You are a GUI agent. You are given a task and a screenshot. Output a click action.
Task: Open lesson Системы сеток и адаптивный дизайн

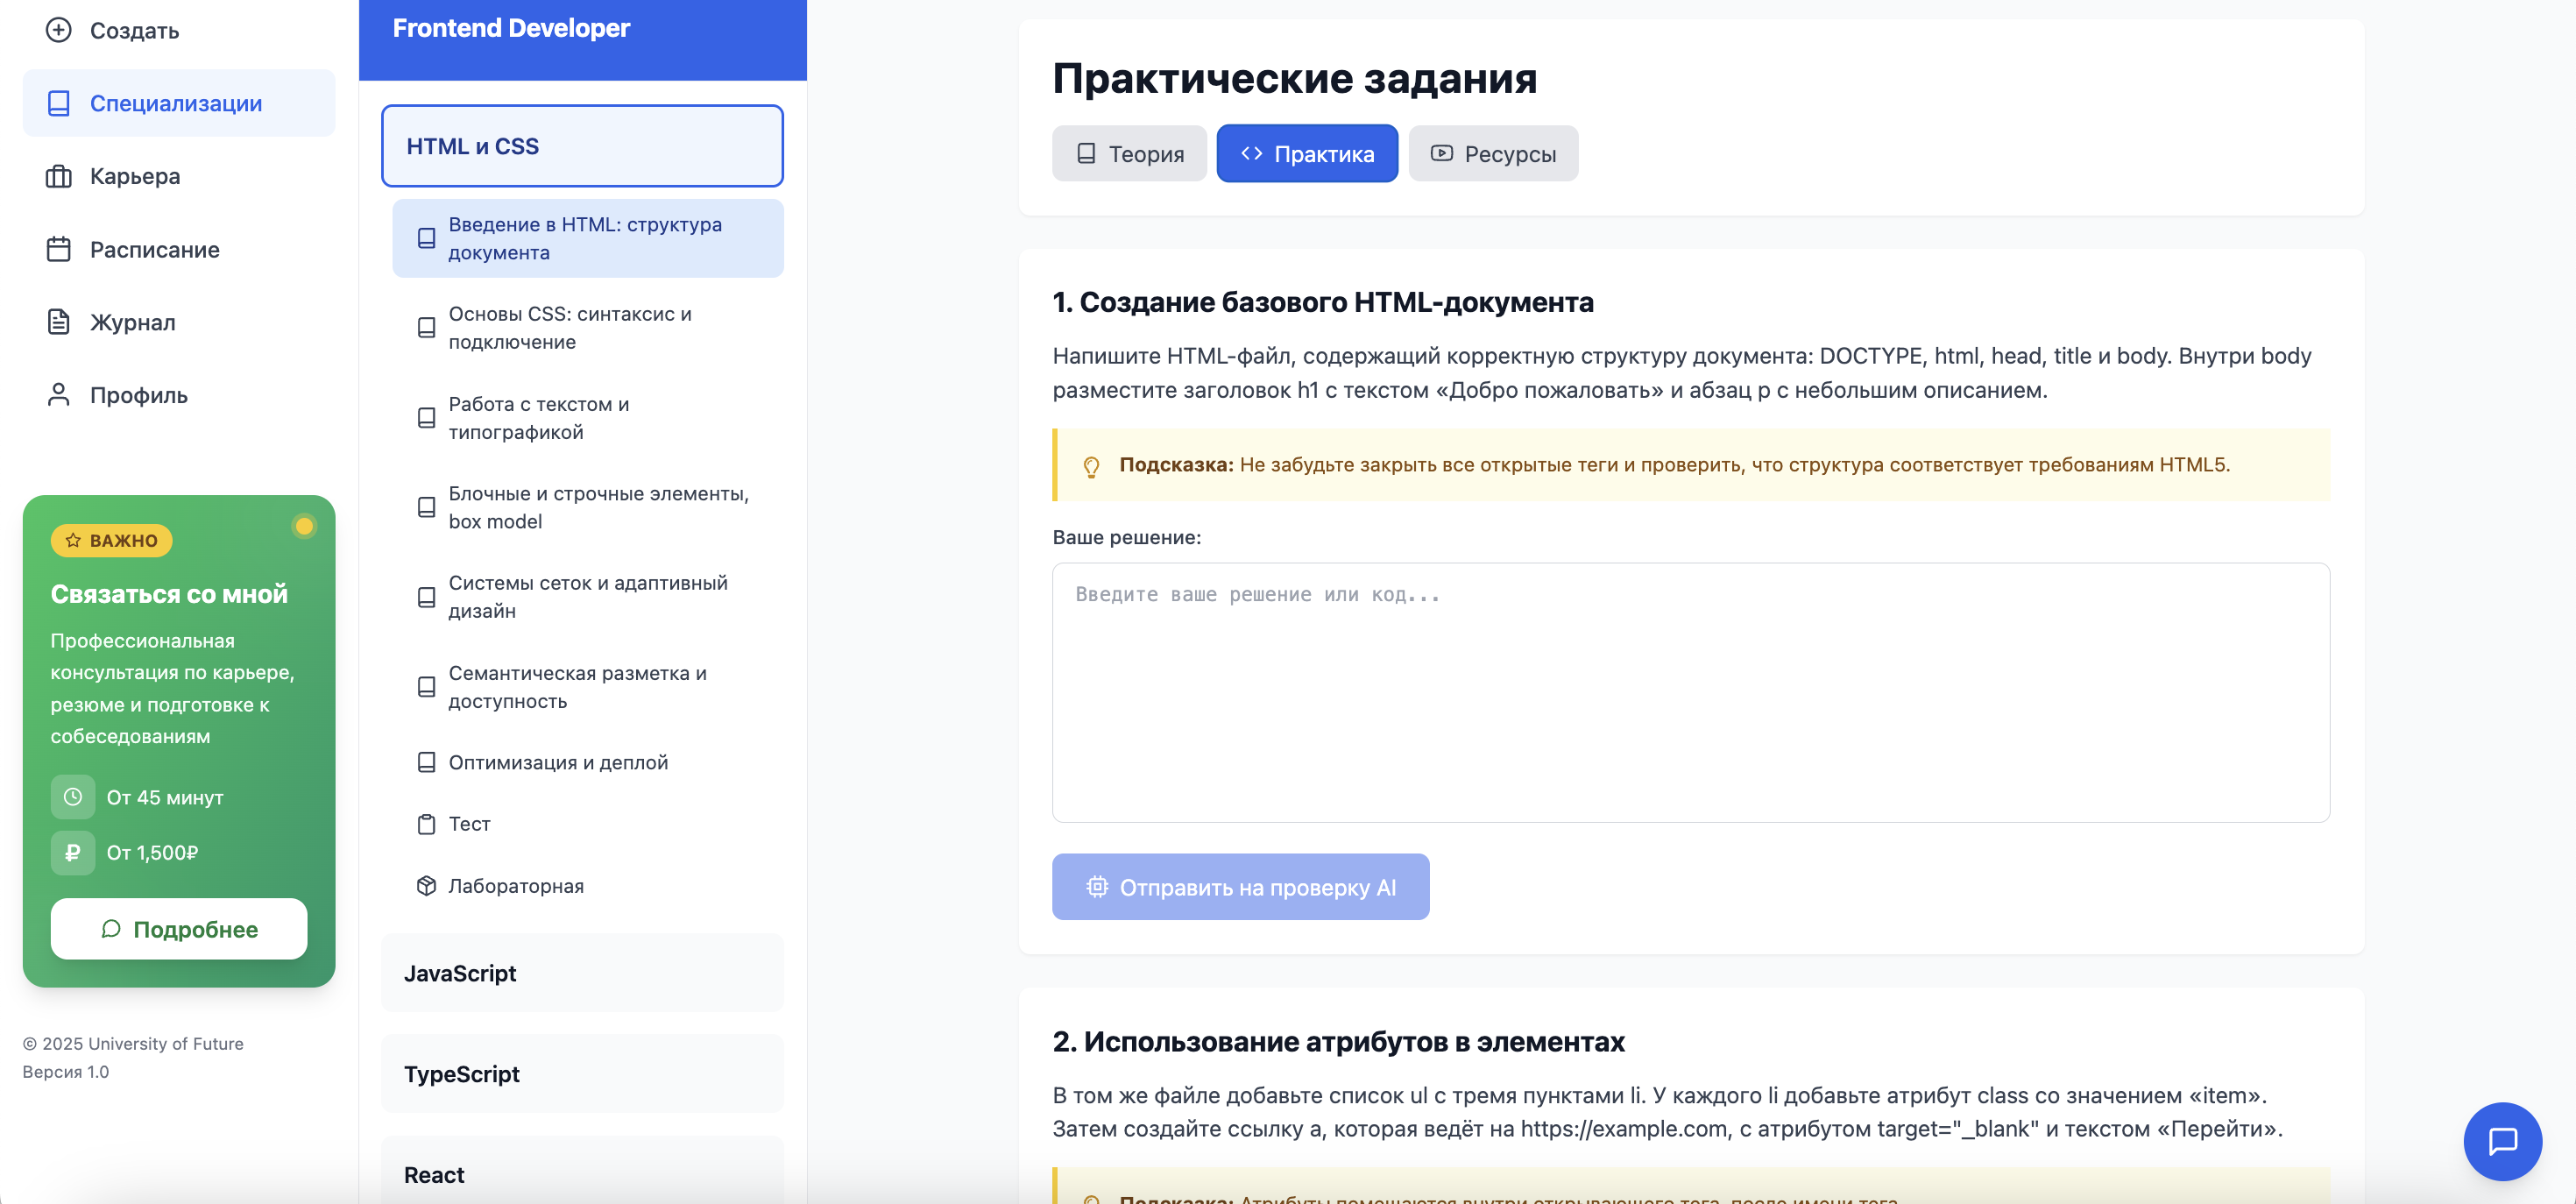588,597
